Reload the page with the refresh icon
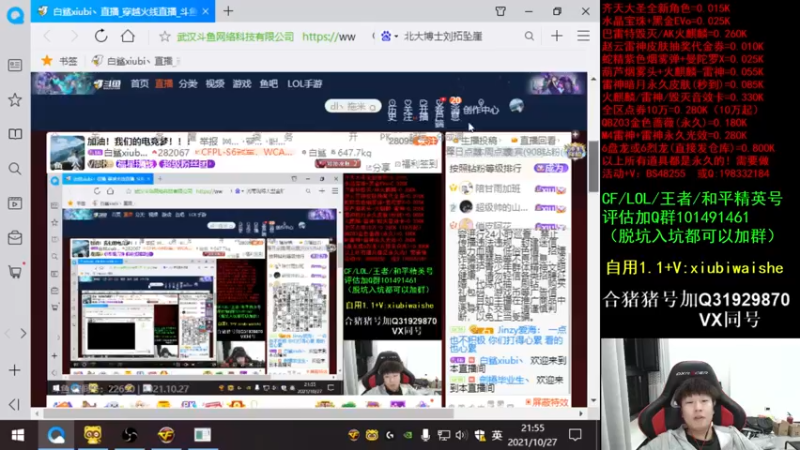Viewport: 800px width, 450px height. pyautogui.click(x=101, y=36)
